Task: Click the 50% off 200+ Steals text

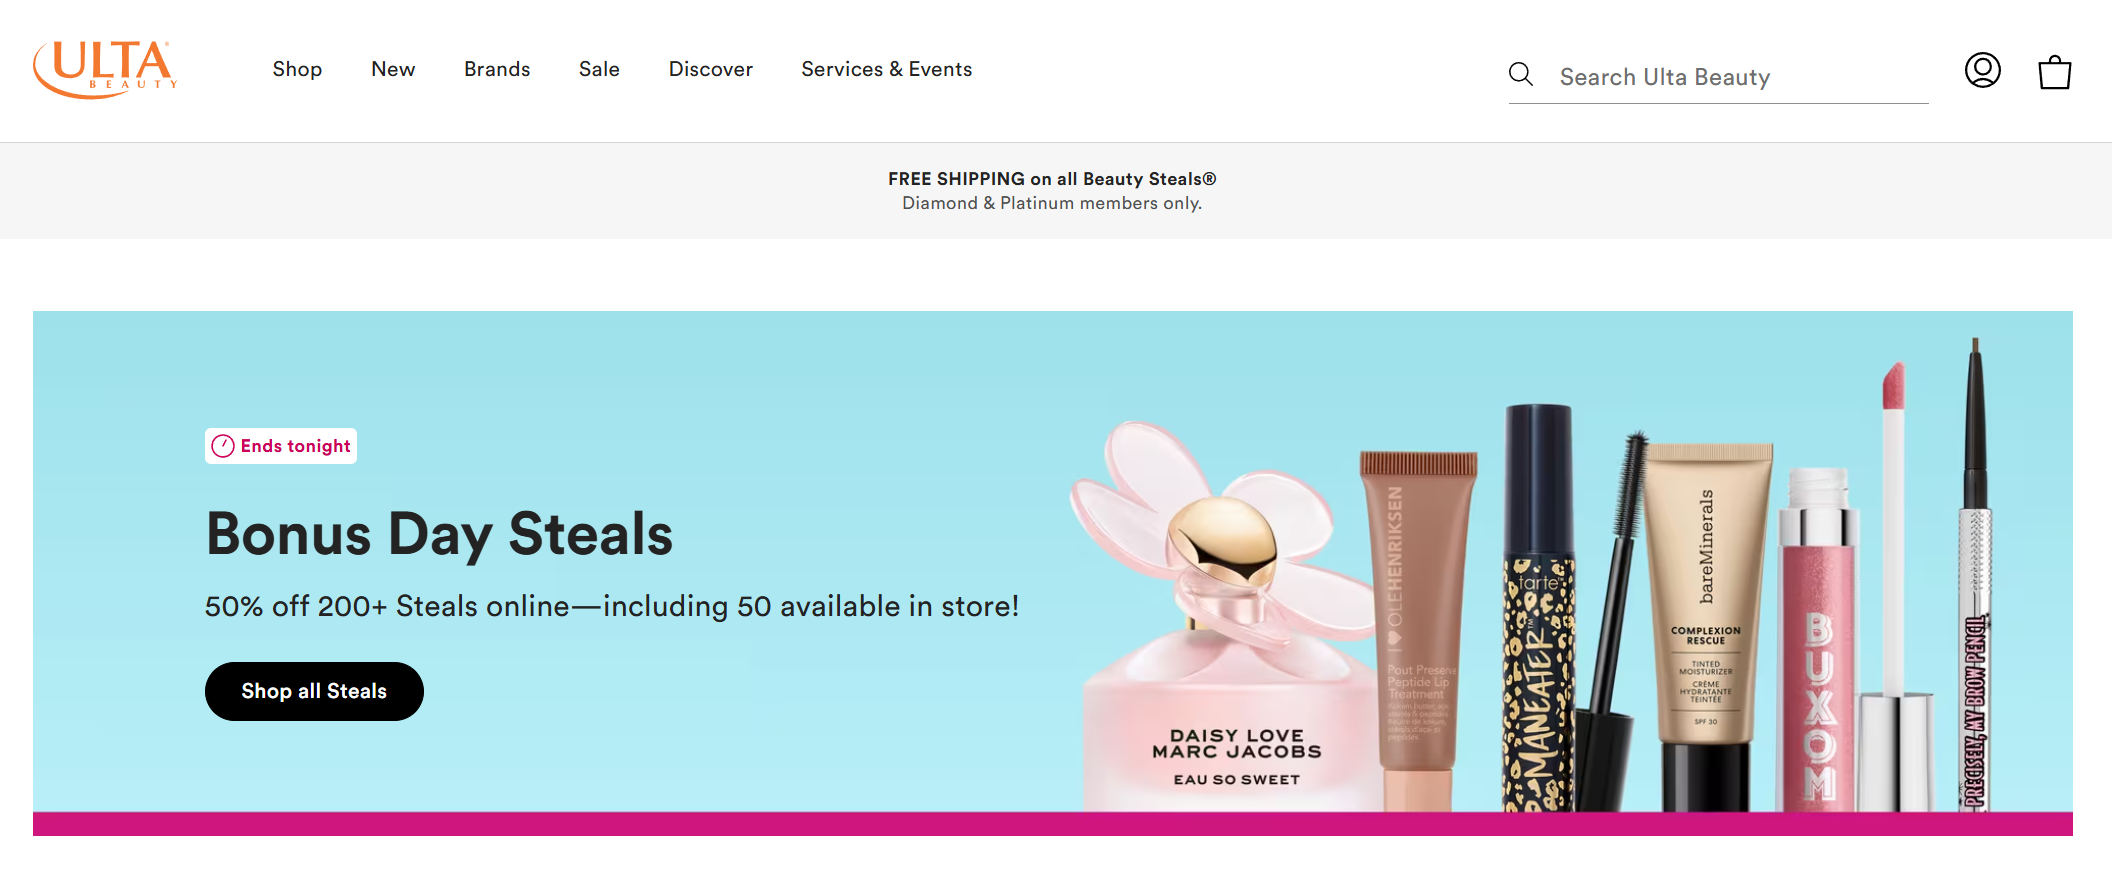Action: pos(612,606)
